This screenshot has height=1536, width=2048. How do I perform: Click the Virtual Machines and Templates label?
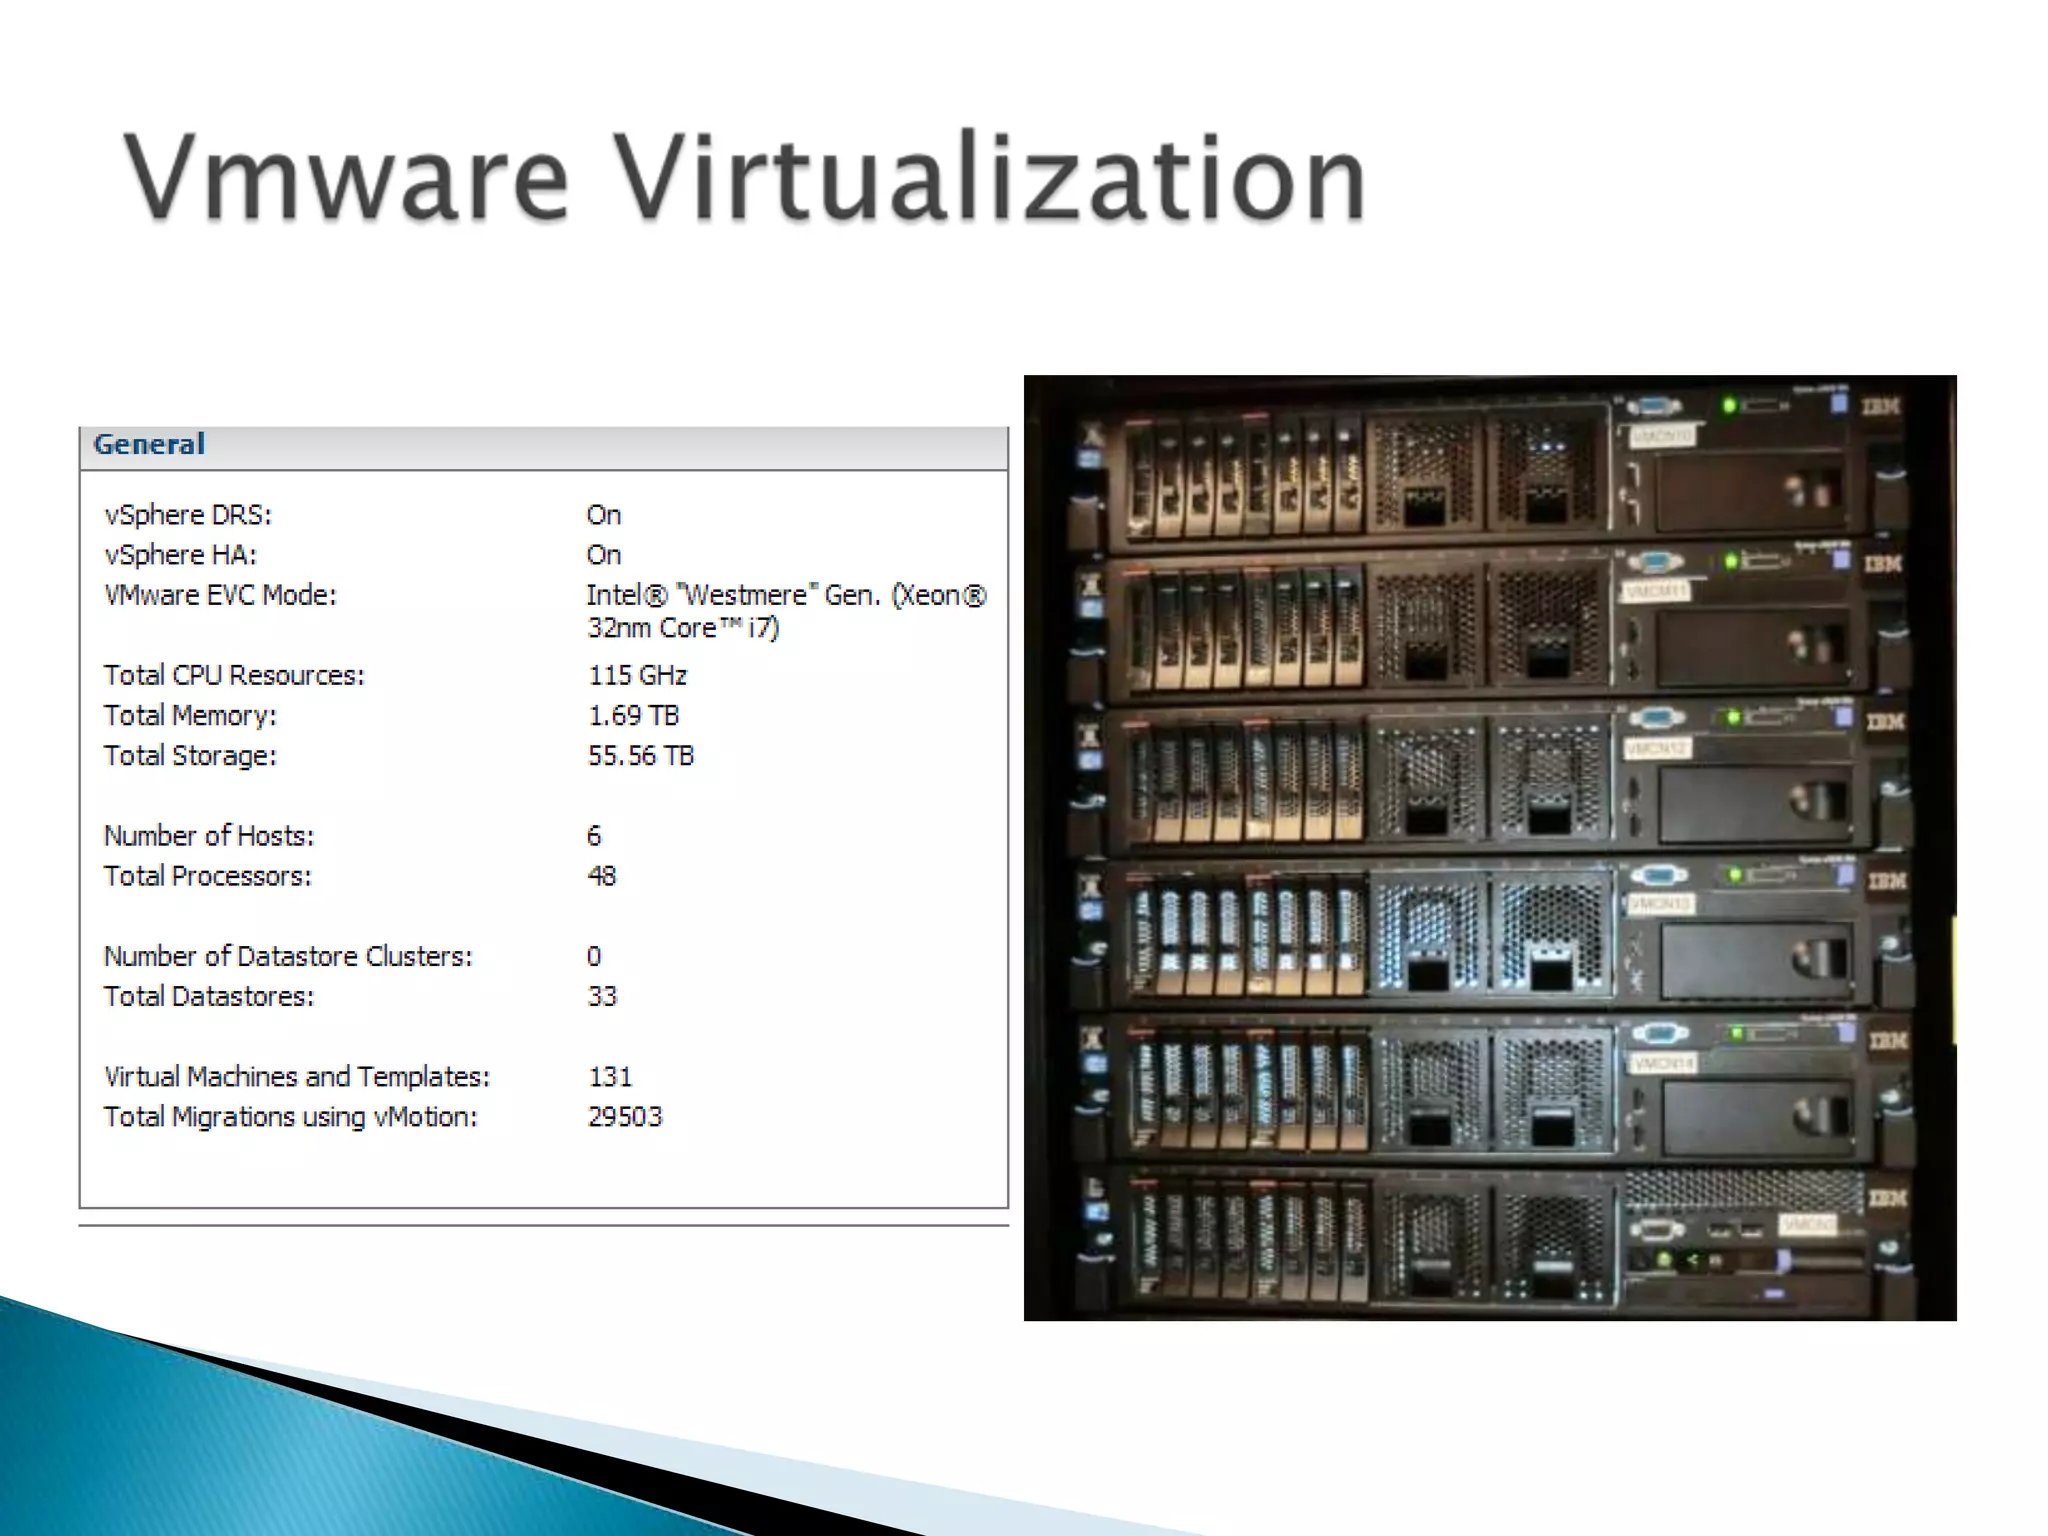[296, 1077]
